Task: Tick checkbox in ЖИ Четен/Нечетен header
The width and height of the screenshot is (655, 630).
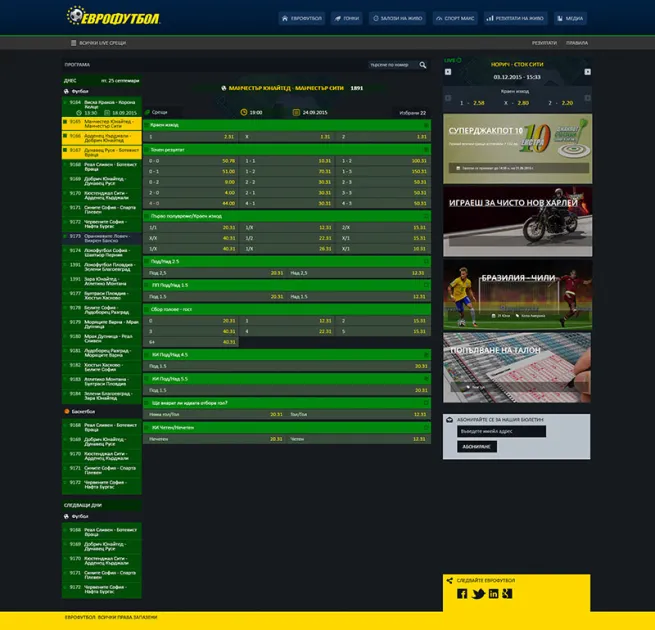Action: tap(147, 428)
